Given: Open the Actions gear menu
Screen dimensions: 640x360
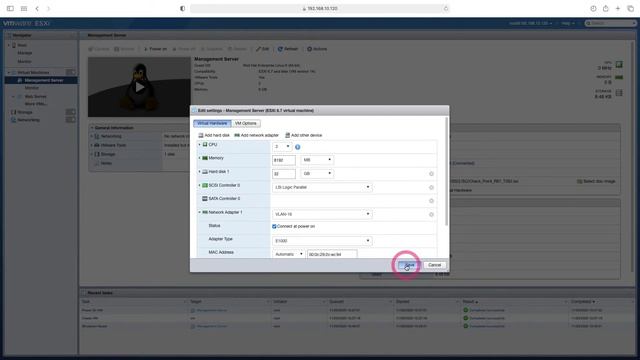Looking at the screenshot, I should (x=317, y=49).
